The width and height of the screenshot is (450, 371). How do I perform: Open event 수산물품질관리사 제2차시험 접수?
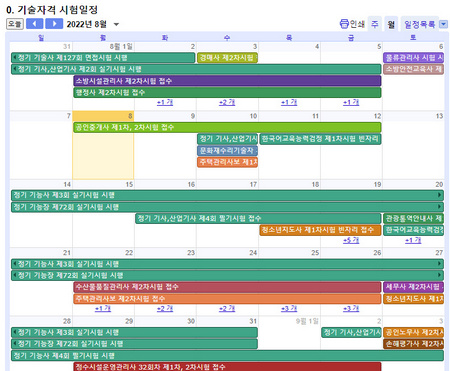tap(227, 287)
